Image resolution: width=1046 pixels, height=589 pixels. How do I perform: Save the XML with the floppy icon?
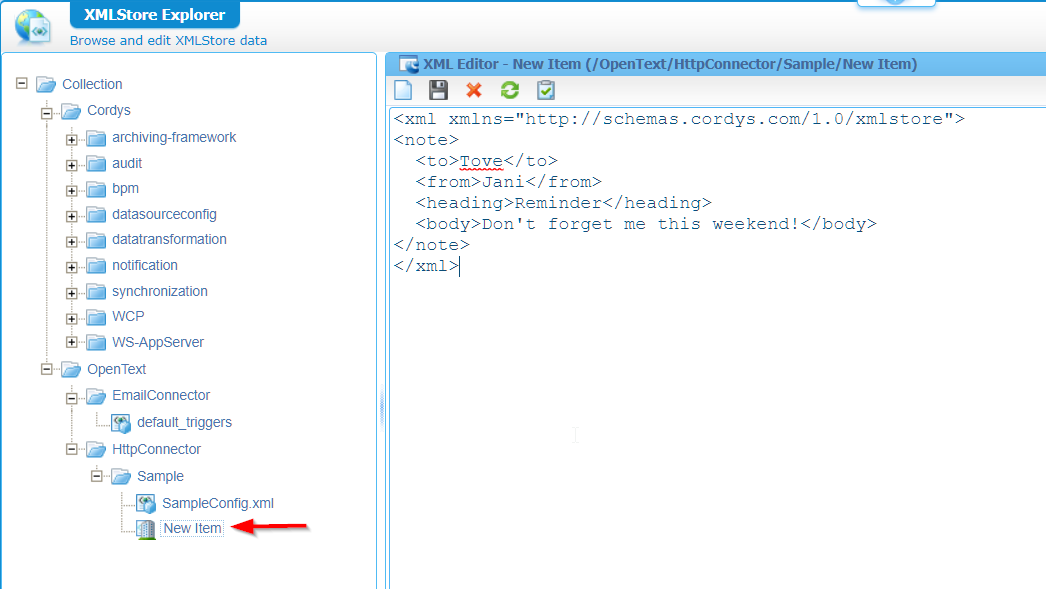point(438,90)
